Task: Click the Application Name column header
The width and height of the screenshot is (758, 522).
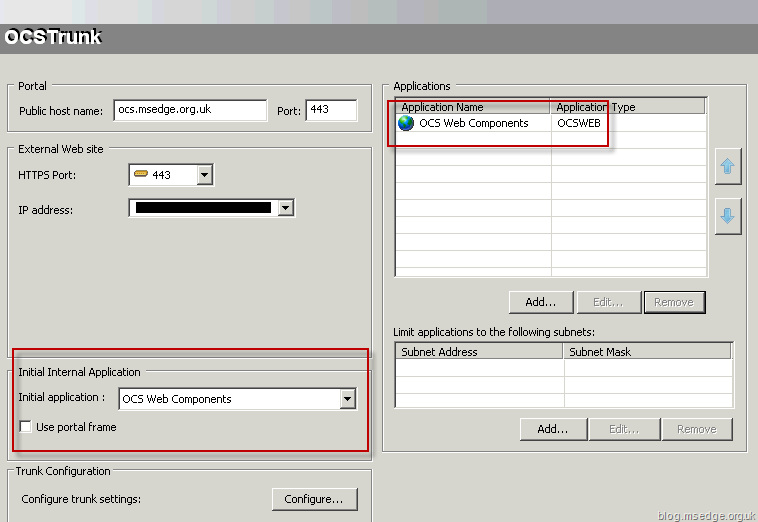Action: [473, 107]
